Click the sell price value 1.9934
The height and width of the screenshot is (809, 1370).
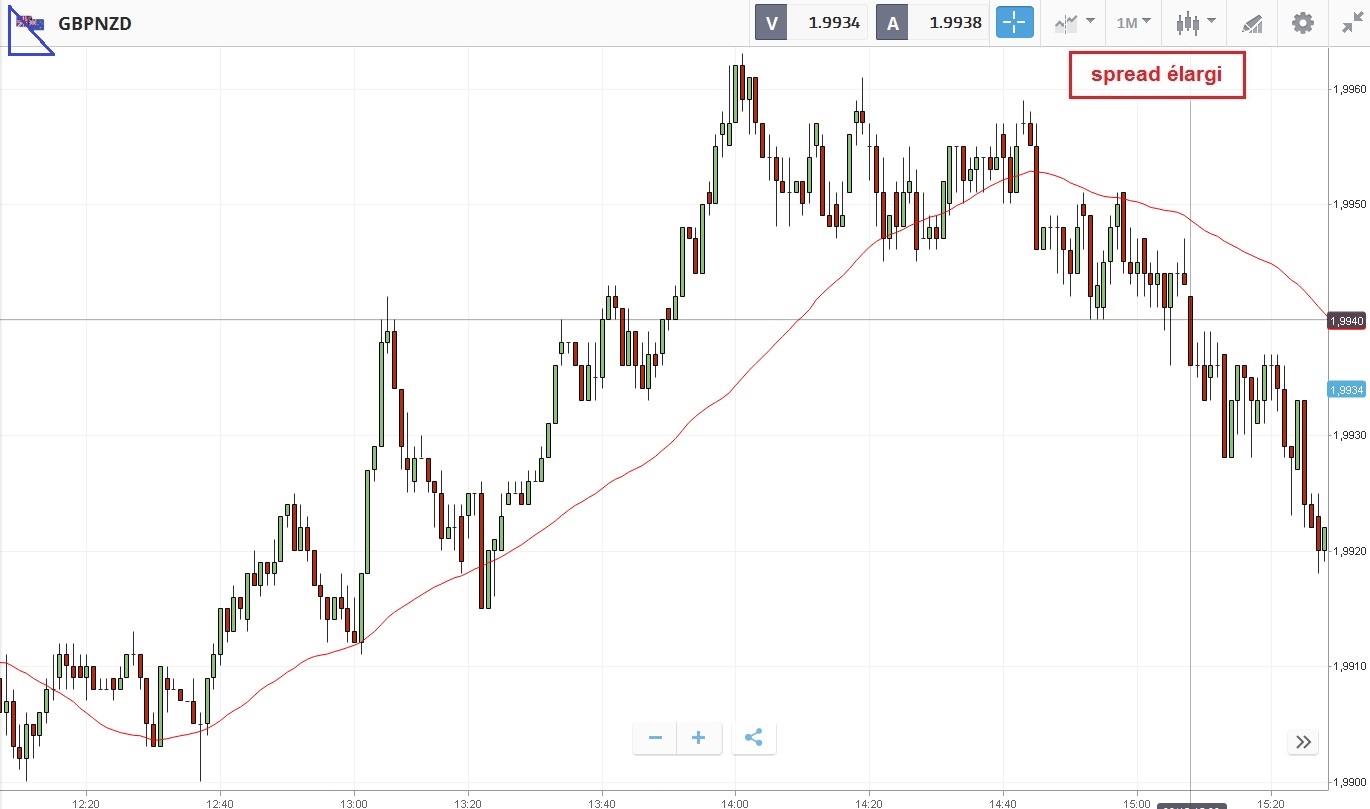click(x=832, y=22)
